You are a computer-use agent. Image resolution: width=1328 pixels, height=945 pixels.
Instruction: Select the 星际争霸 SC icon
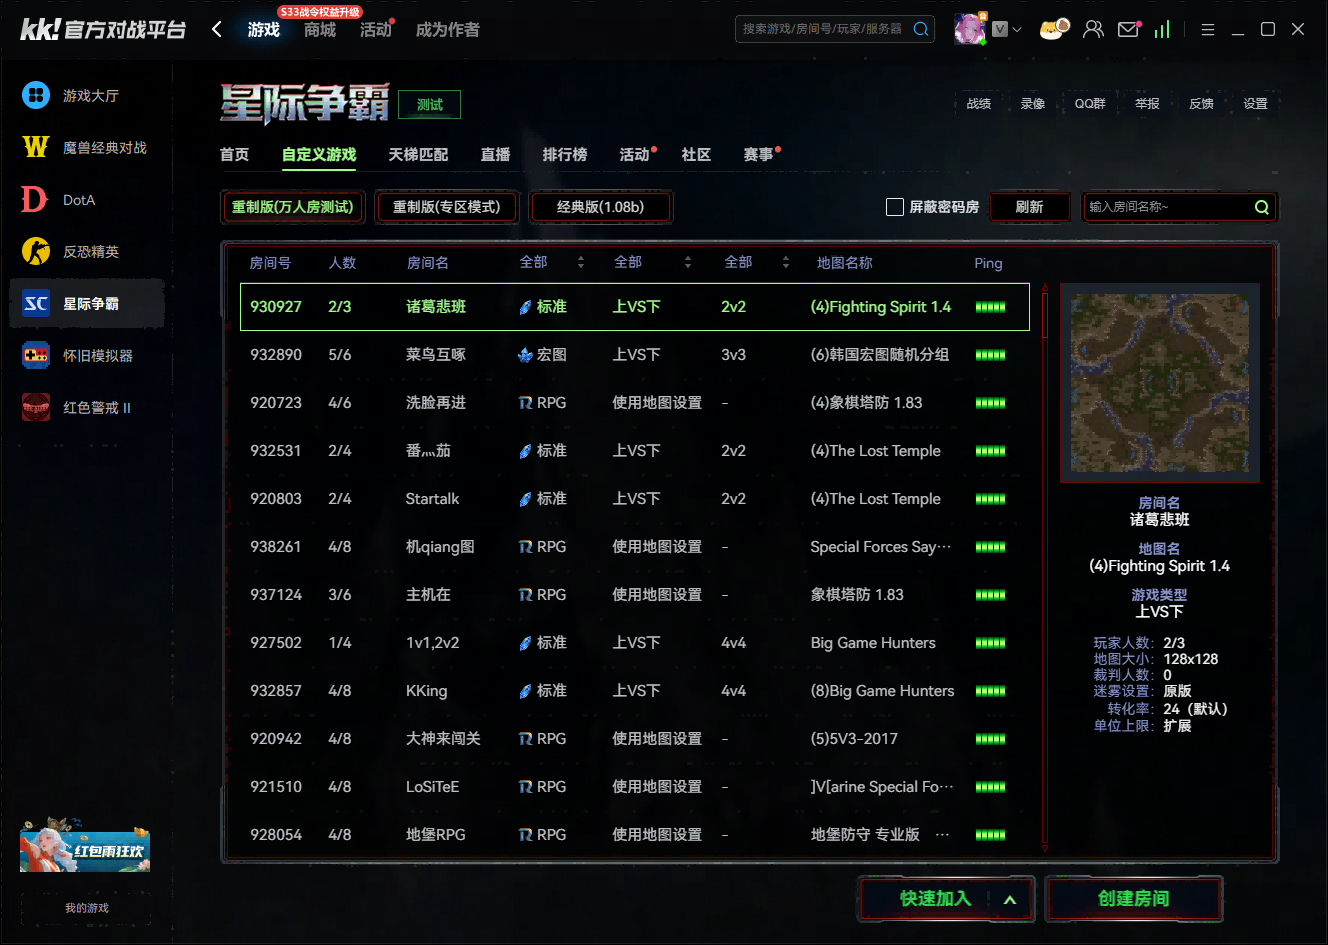point(36,303)
